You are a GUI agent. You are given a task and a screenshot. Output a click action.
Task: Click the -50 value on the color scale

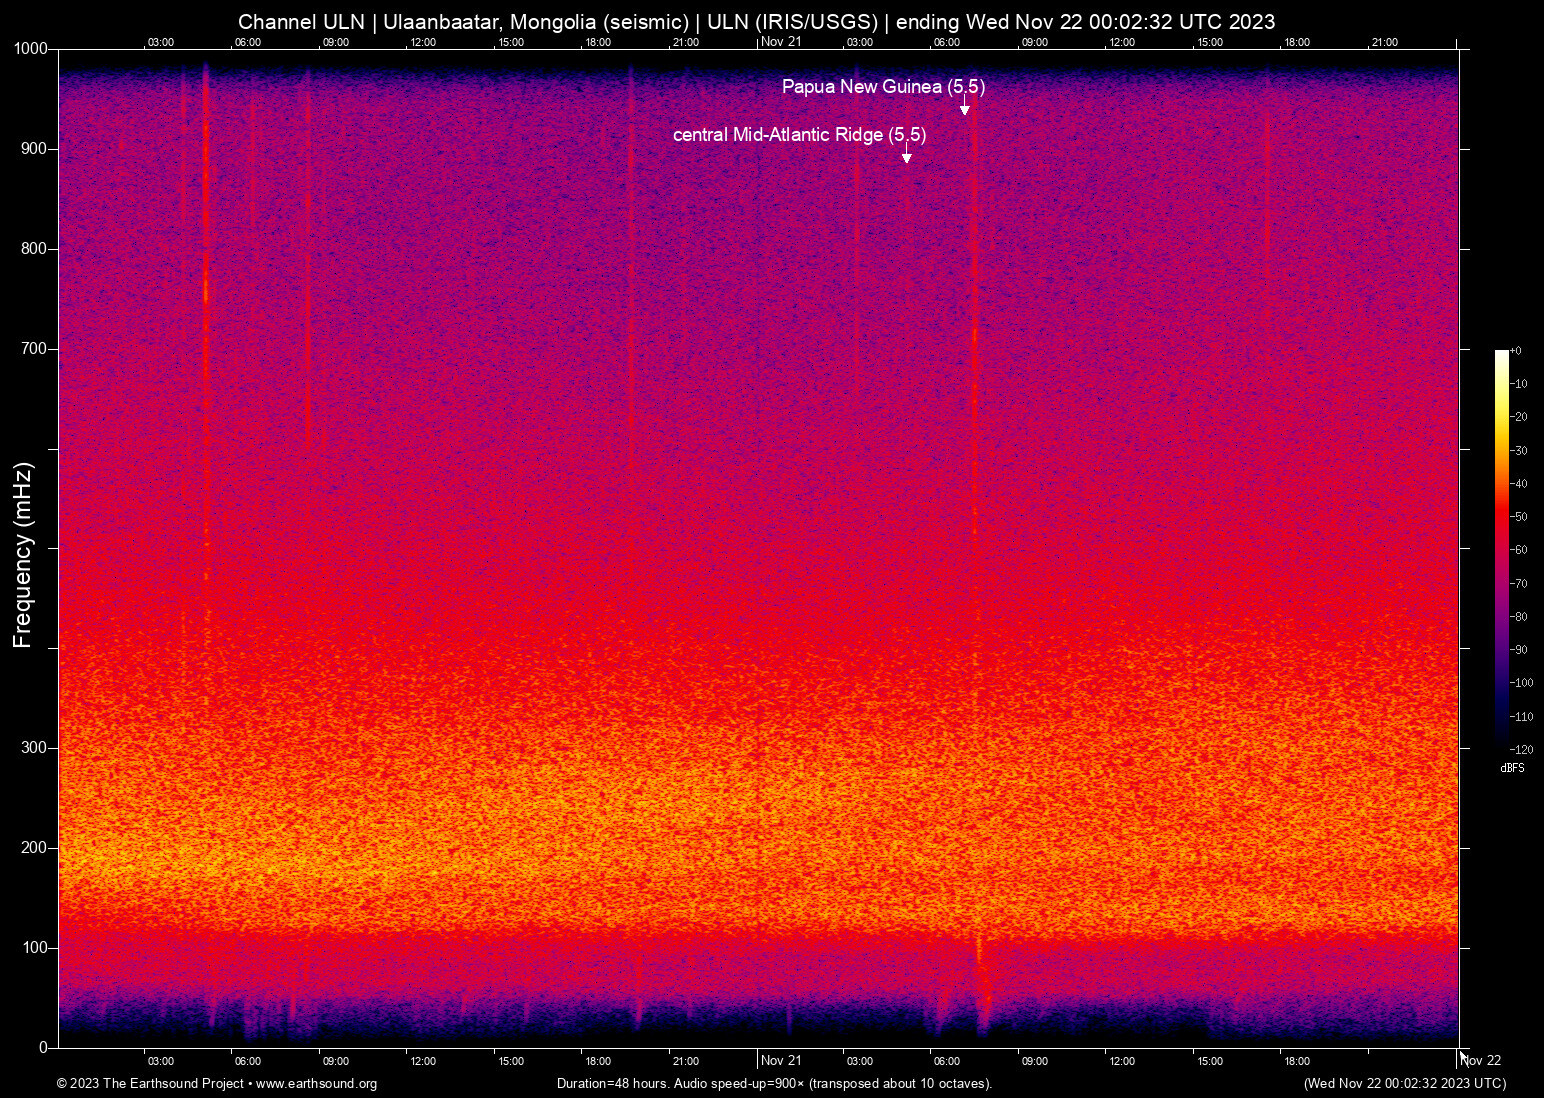(x=1519, y=517)
